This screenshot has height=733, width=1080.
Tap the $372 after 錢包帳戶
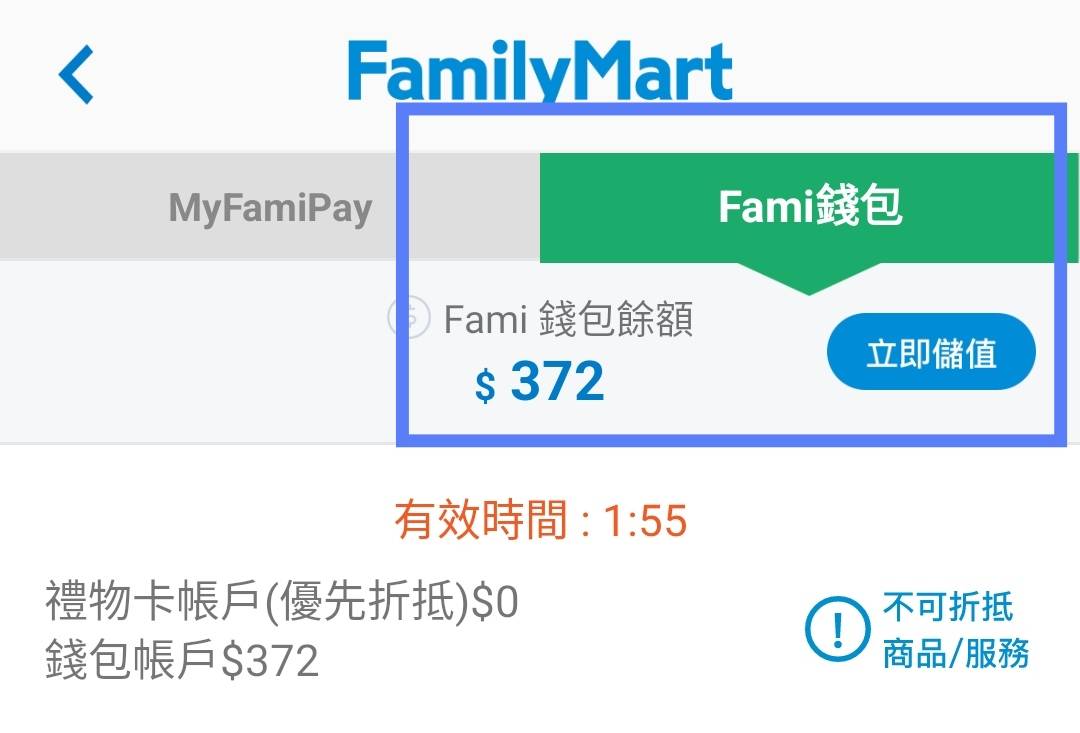[270, 660]
